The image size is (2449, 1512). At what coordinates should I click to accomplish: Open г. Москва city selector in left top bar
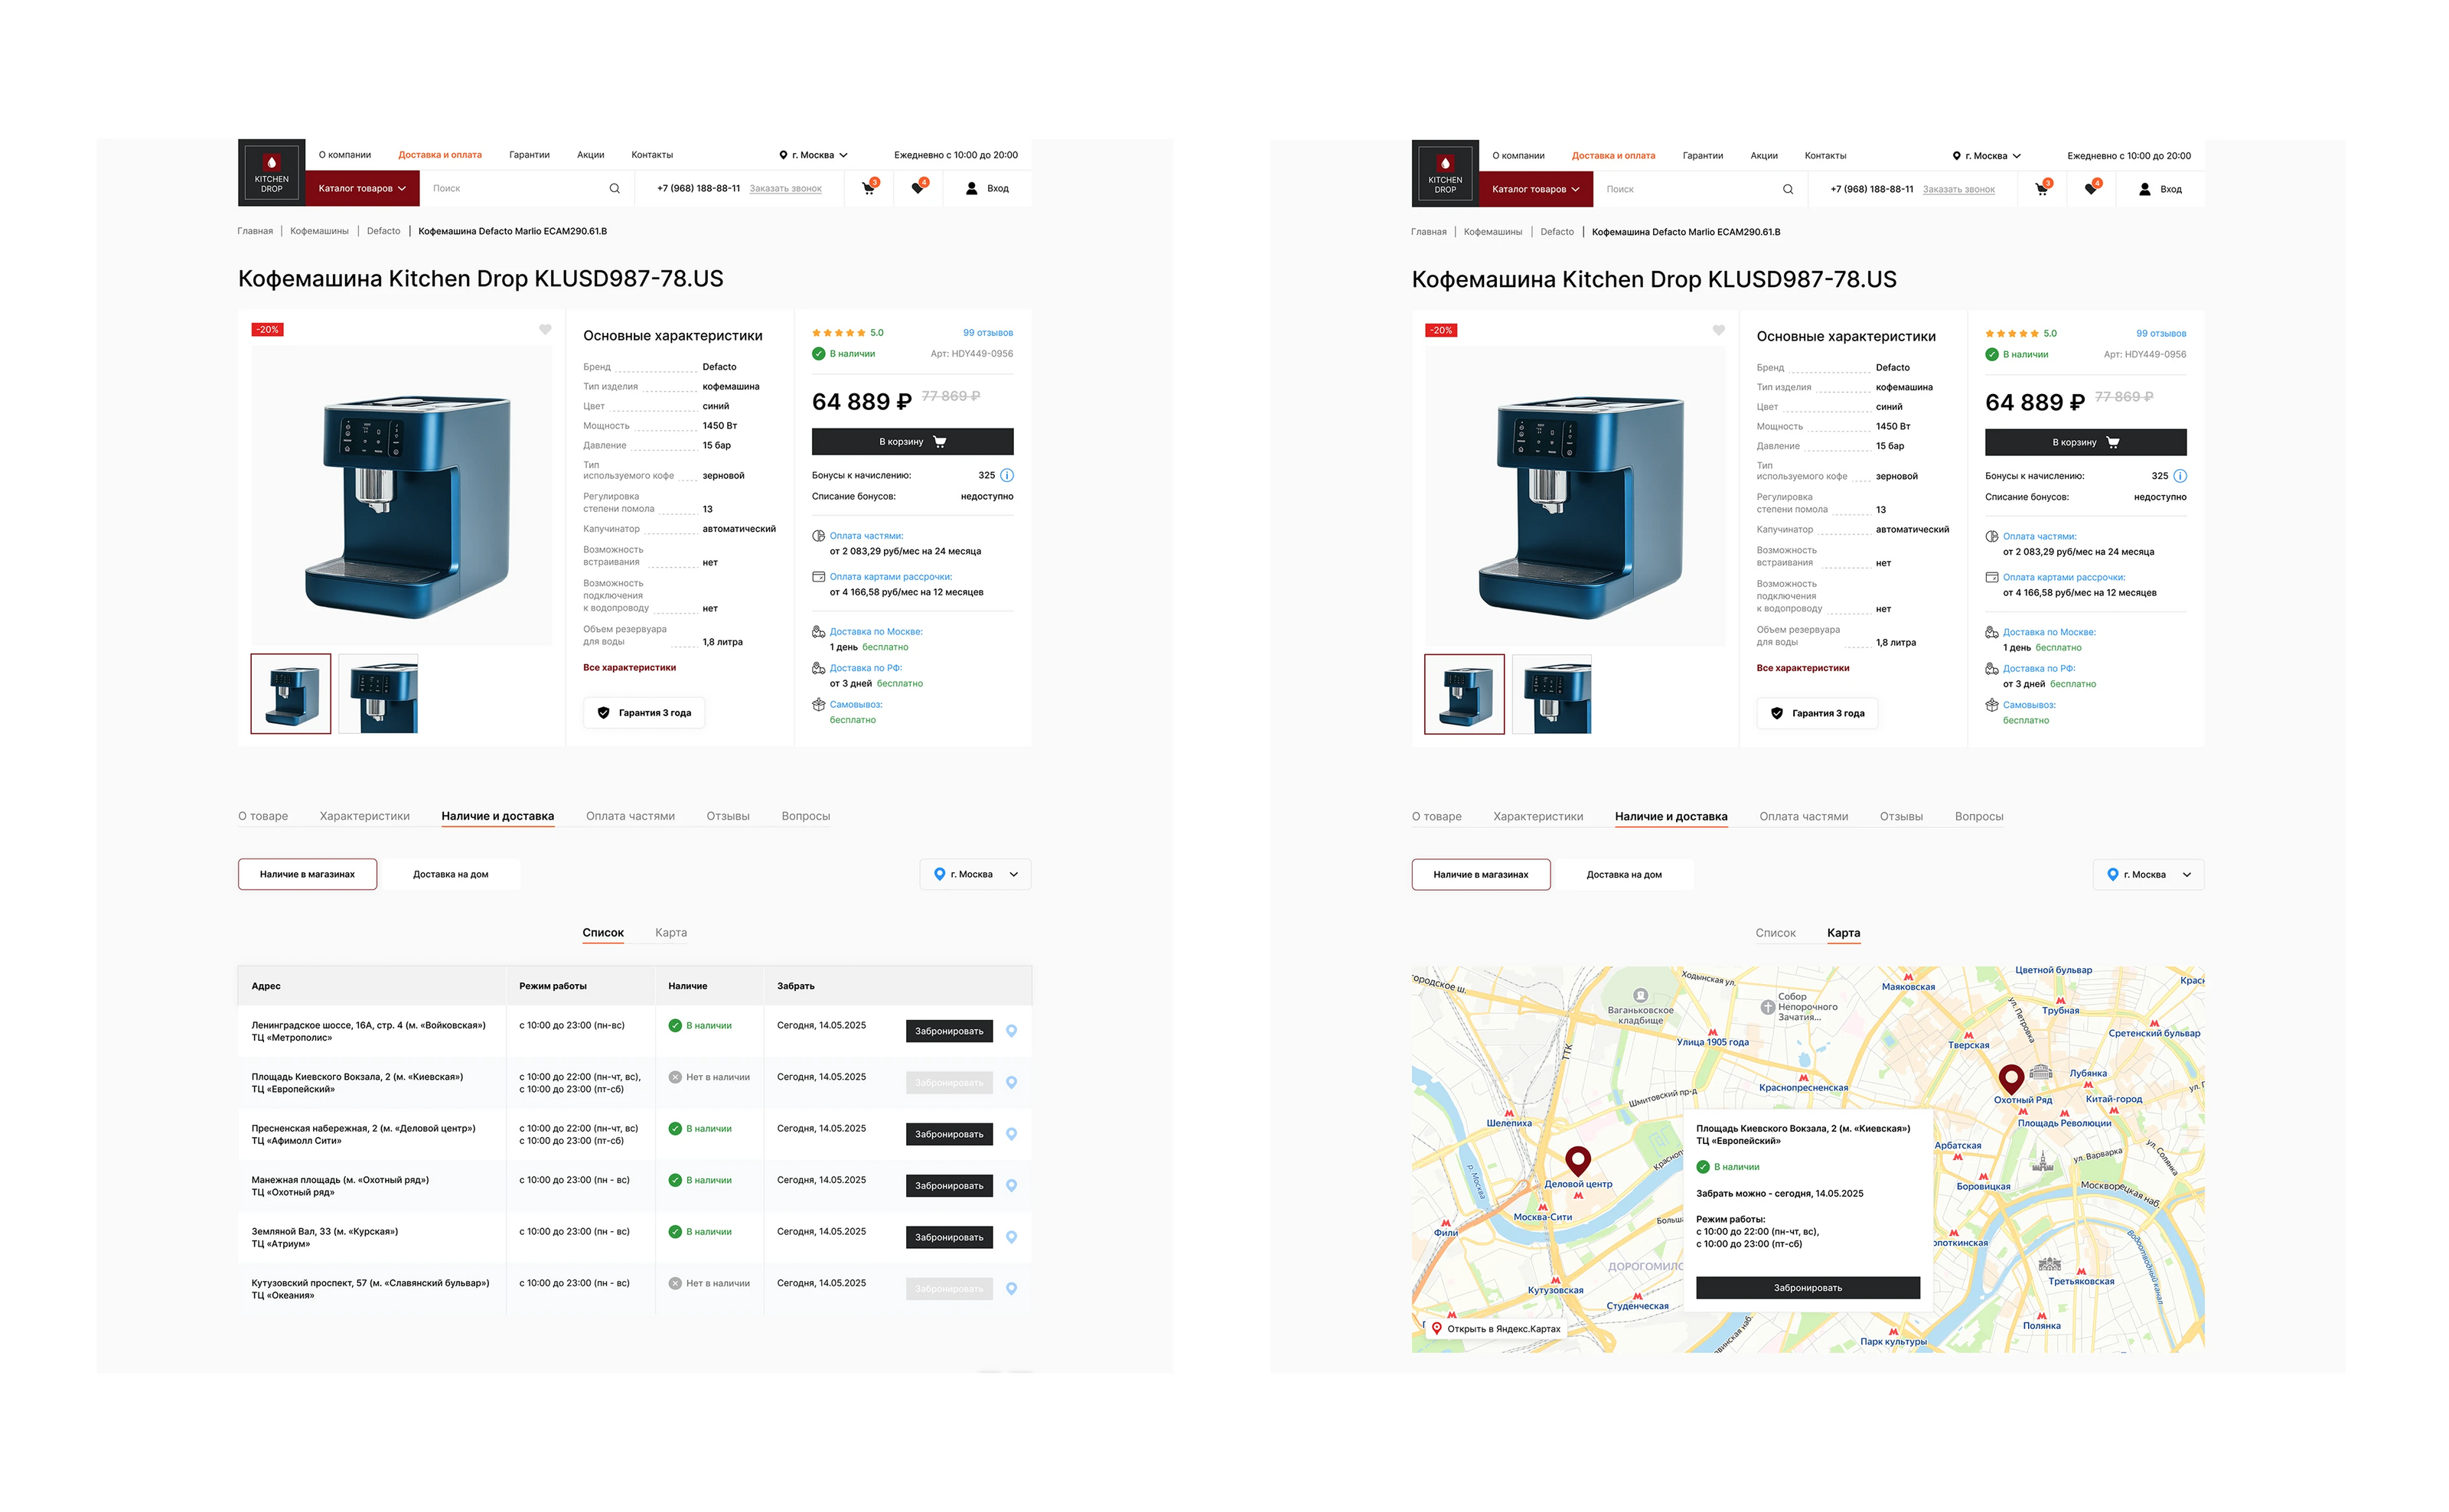click(813, 155)
